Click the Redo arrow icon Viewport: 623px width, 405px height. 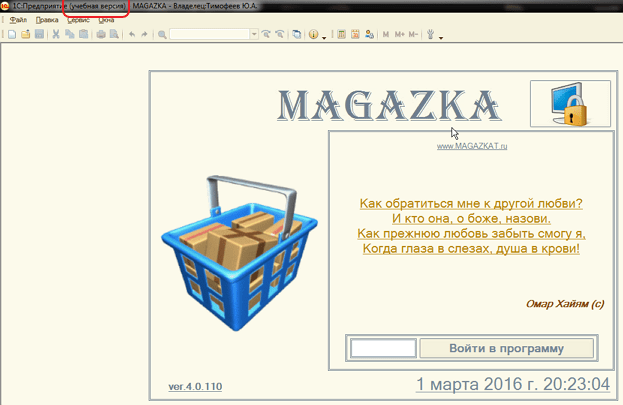pos(144,35)
